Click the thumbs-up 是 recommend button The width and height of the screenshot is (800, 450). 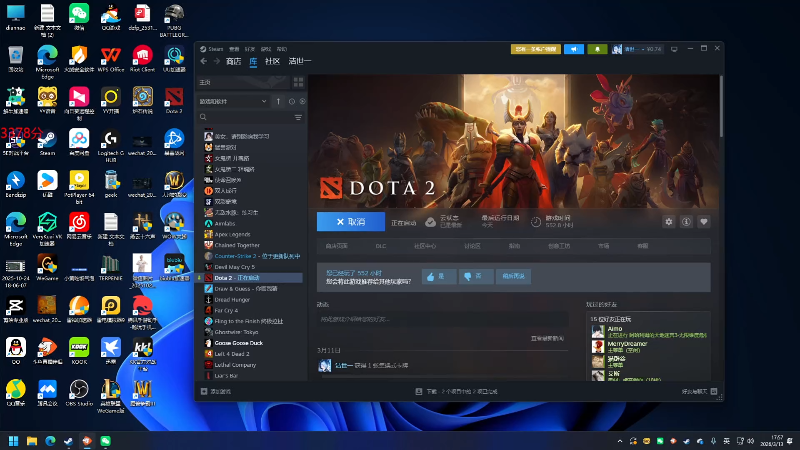pyautogui.click(x=439, y=277)
